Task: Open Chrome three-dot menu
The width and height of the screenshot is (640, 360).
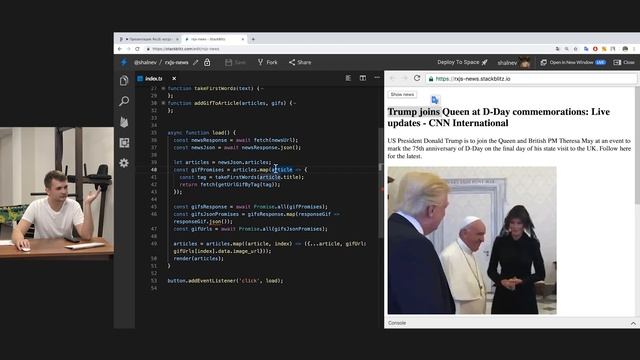Action: click(x=634, y=49)
